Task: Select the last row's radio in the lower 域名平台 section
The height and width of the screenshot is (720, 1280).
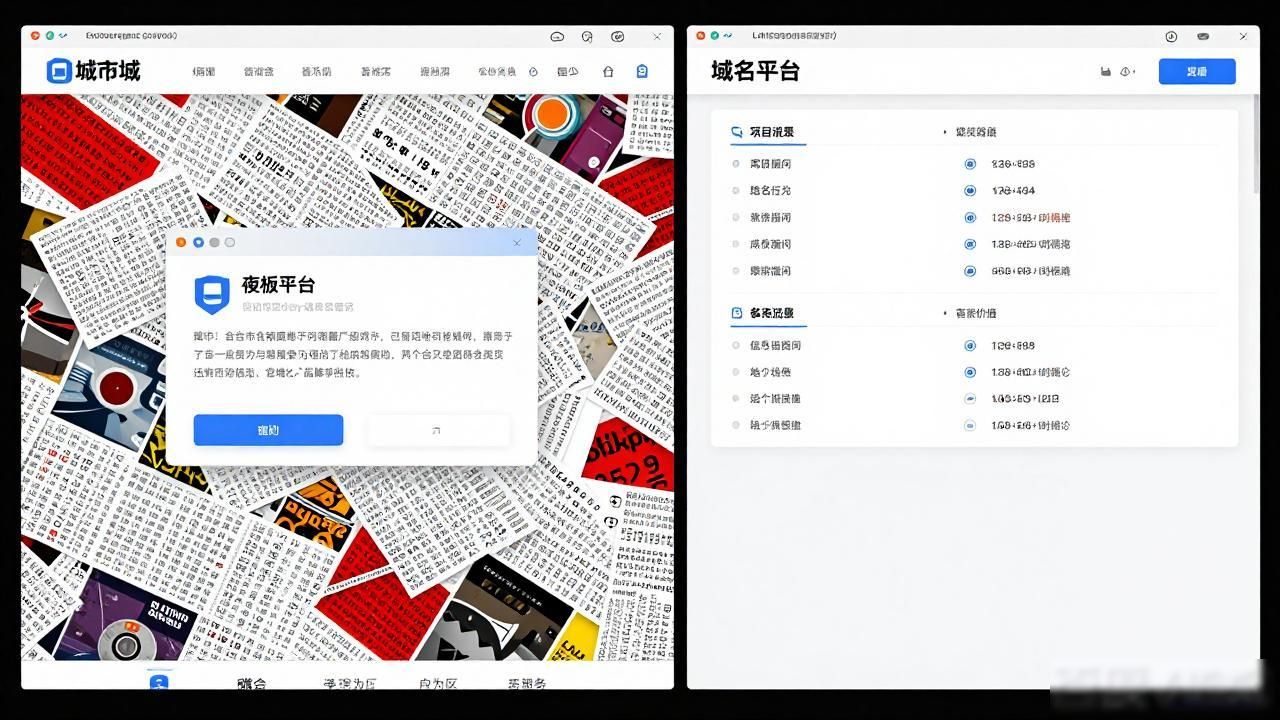Action: point(736,425)
